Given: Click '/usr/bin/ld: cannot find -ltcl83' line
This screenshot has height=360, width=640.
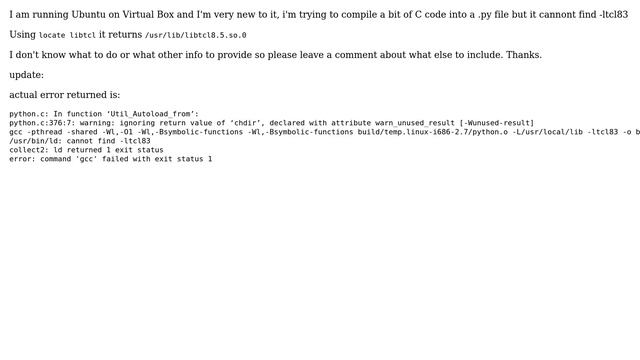Looking at the screenshot, I should tap(80, 141).
